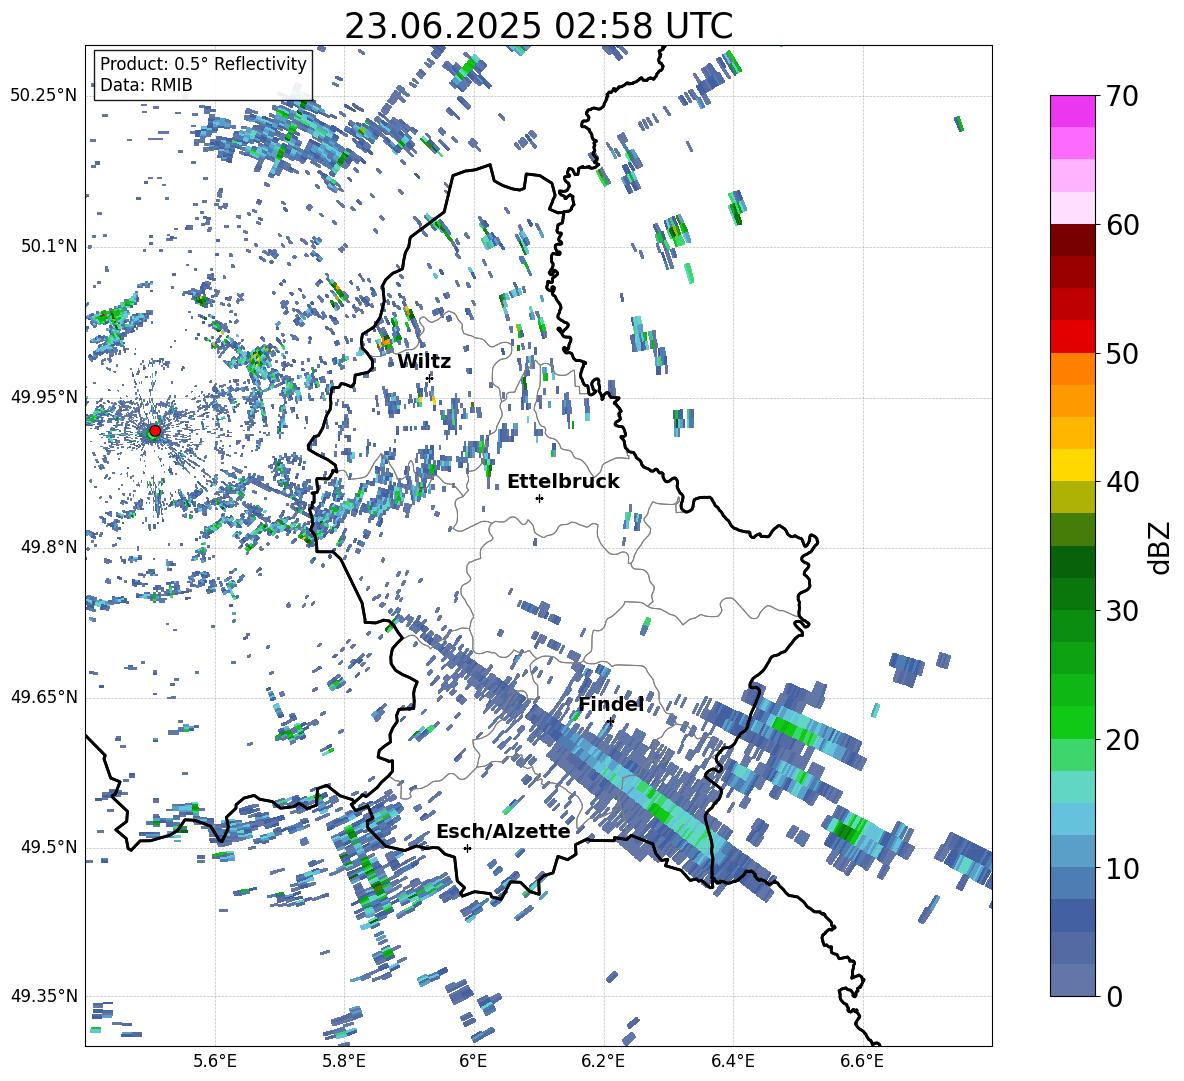The width and height of the screenshot is (1184, 1081).
Task: Click the 5.6°E longitude label
Action: [215, 1061]
